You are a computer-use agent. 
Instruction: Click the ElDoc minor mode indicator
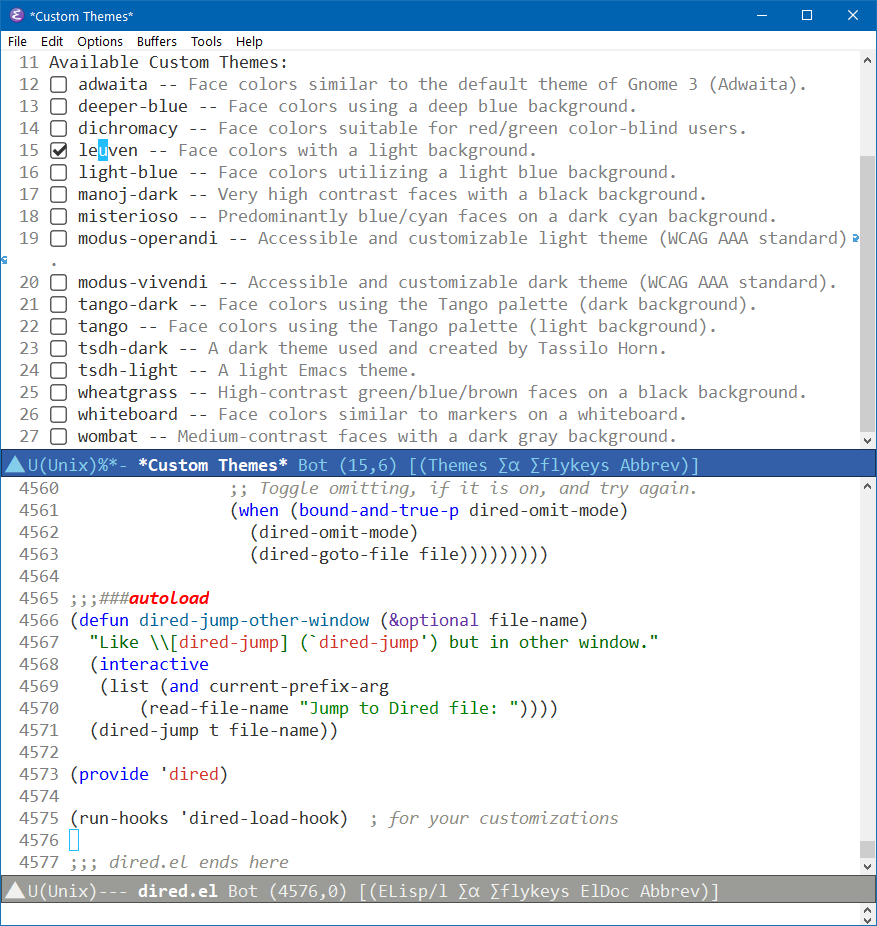[605, 891]
